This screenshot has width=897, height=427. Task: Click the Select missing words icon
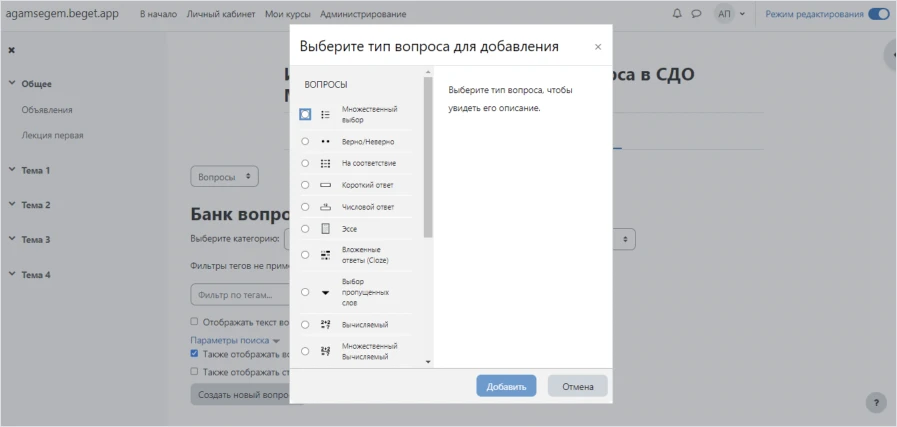[326, 292]
